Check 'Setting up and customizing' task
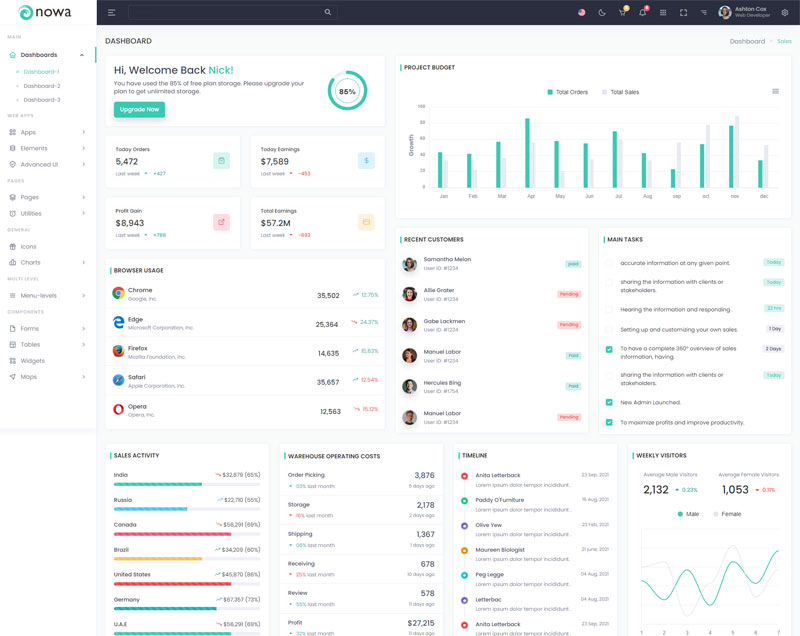Viewport: 800px width, 636px height. (609, 329)
